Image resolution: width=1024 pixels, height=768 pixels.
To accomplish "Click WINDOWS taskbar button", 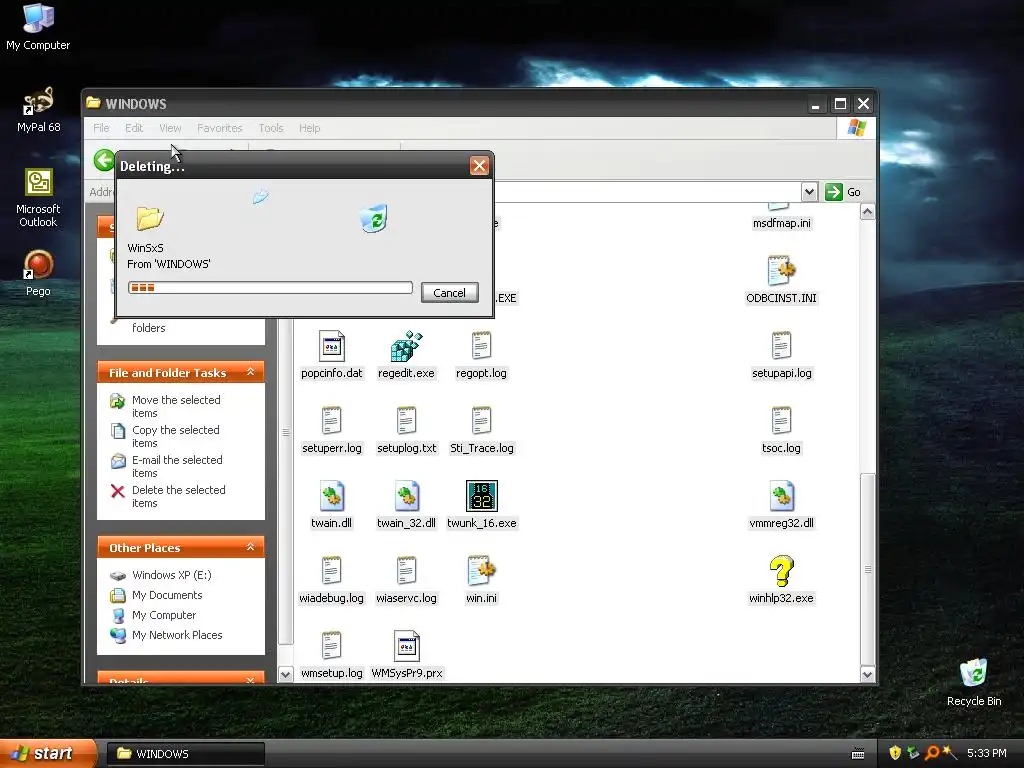I will coord(186,754).
